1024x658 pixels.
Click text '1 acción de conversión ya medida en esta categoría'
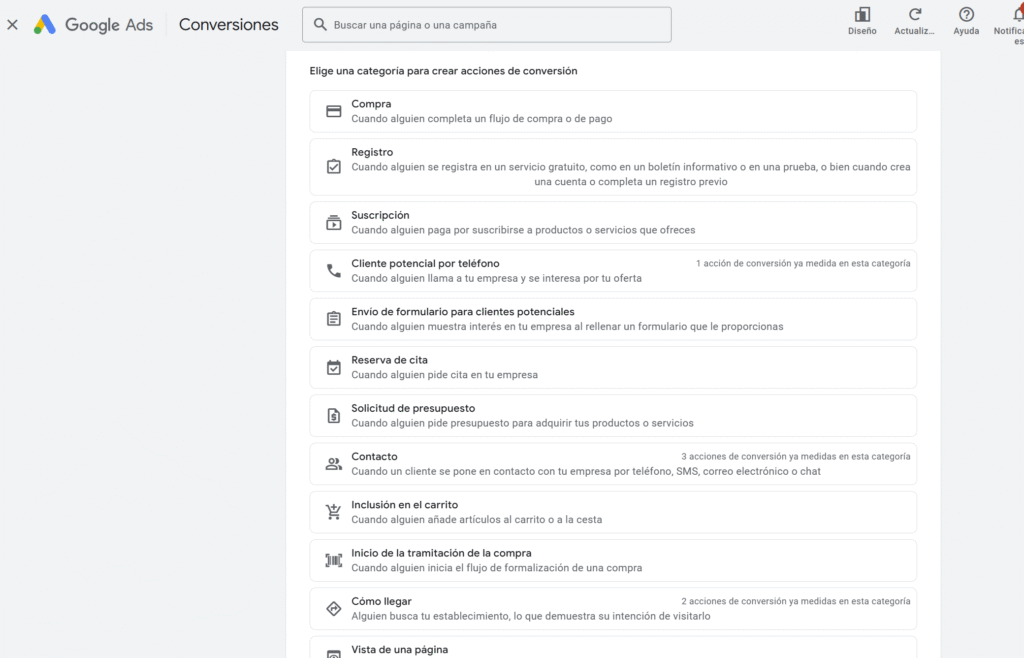[803, 263]
